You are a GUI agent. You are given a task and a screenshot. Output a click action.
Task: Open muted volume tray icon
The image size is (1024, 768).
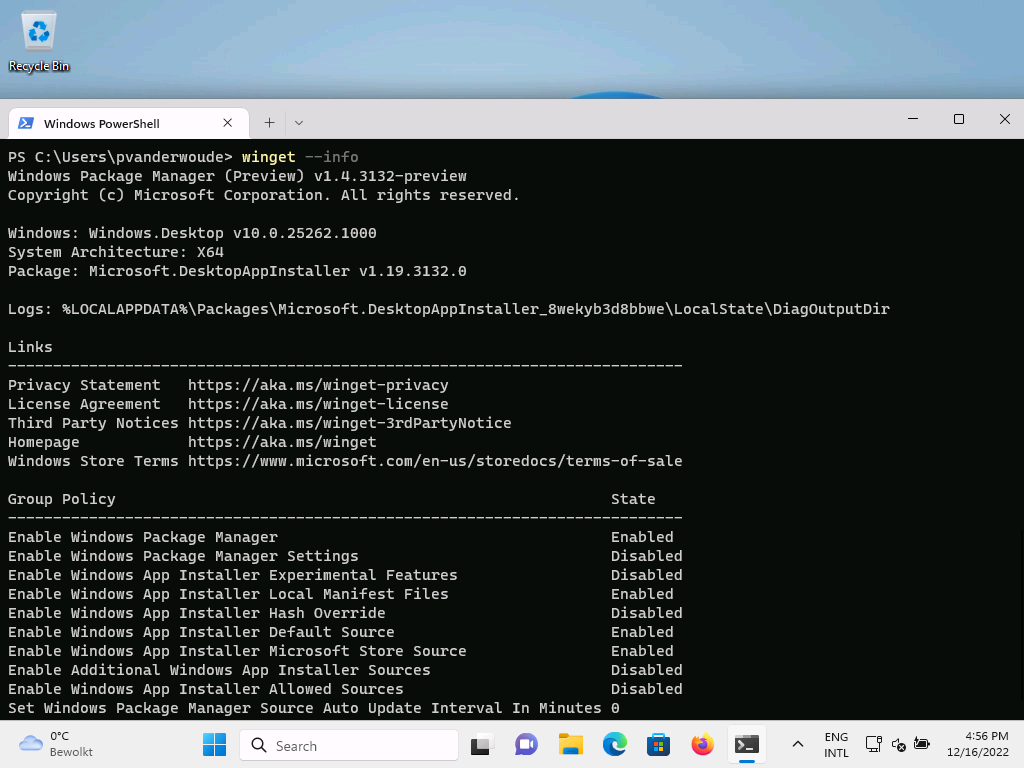pos(898,744)
